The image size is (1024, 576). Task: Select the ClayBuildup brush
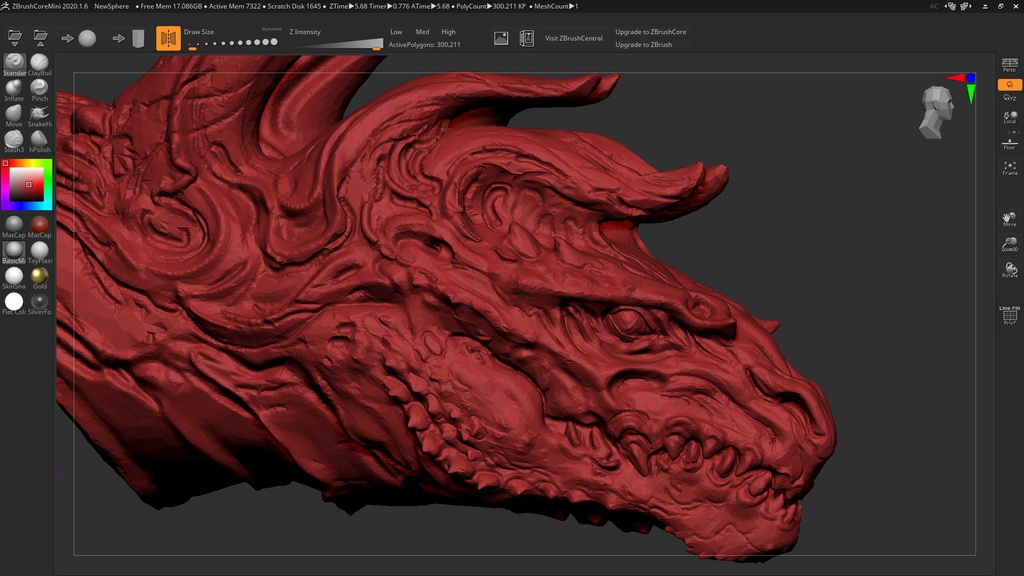(39, 65)
